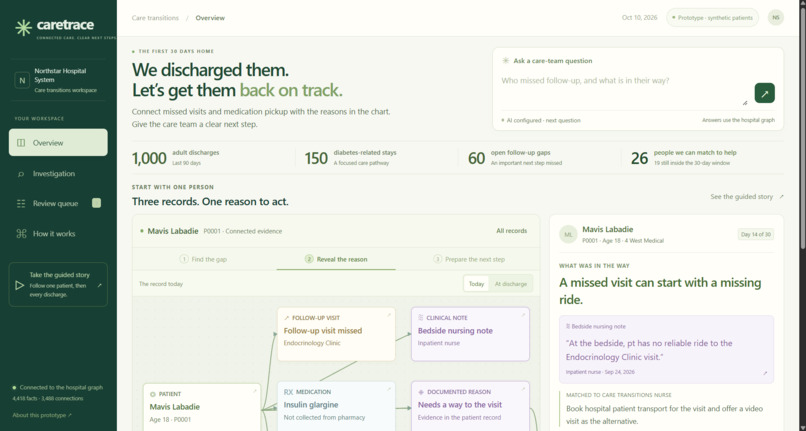Viewport: 806px width, 431px height.
Task: Open the Insulin glargine medication card
Action: click(336, 406)
